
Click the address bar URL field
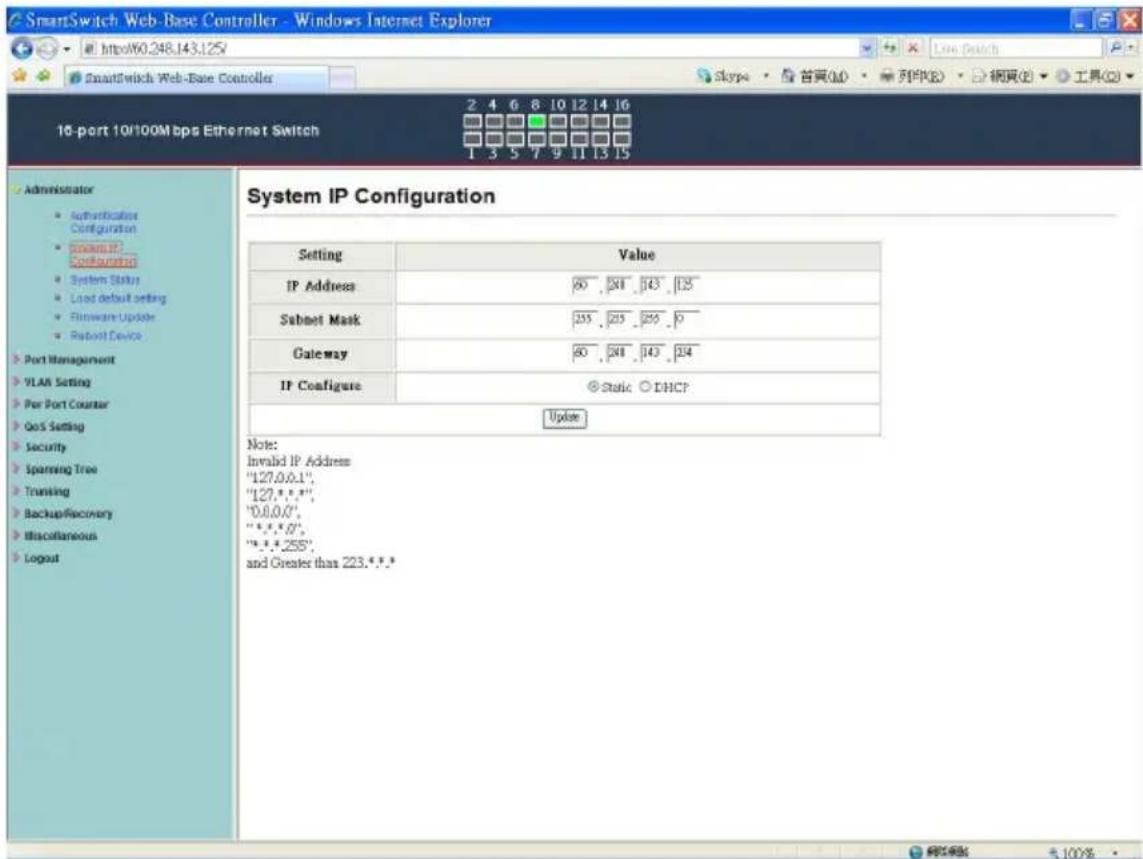[x=470, y=49]
